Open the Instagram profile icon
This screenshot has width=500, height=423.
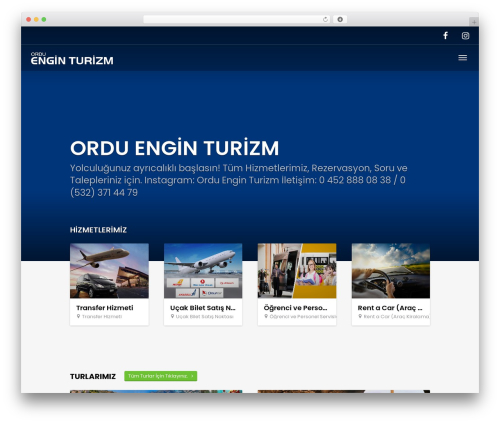click(465, 36)
